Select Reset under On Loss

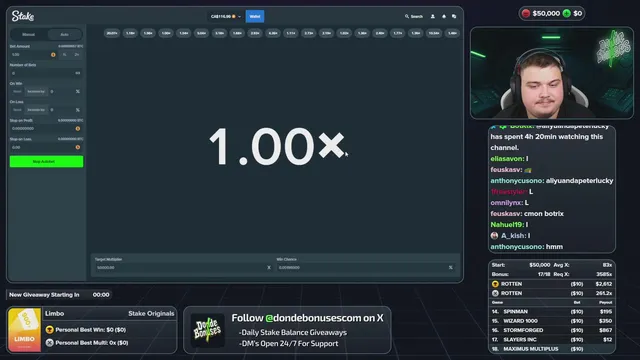17,110
